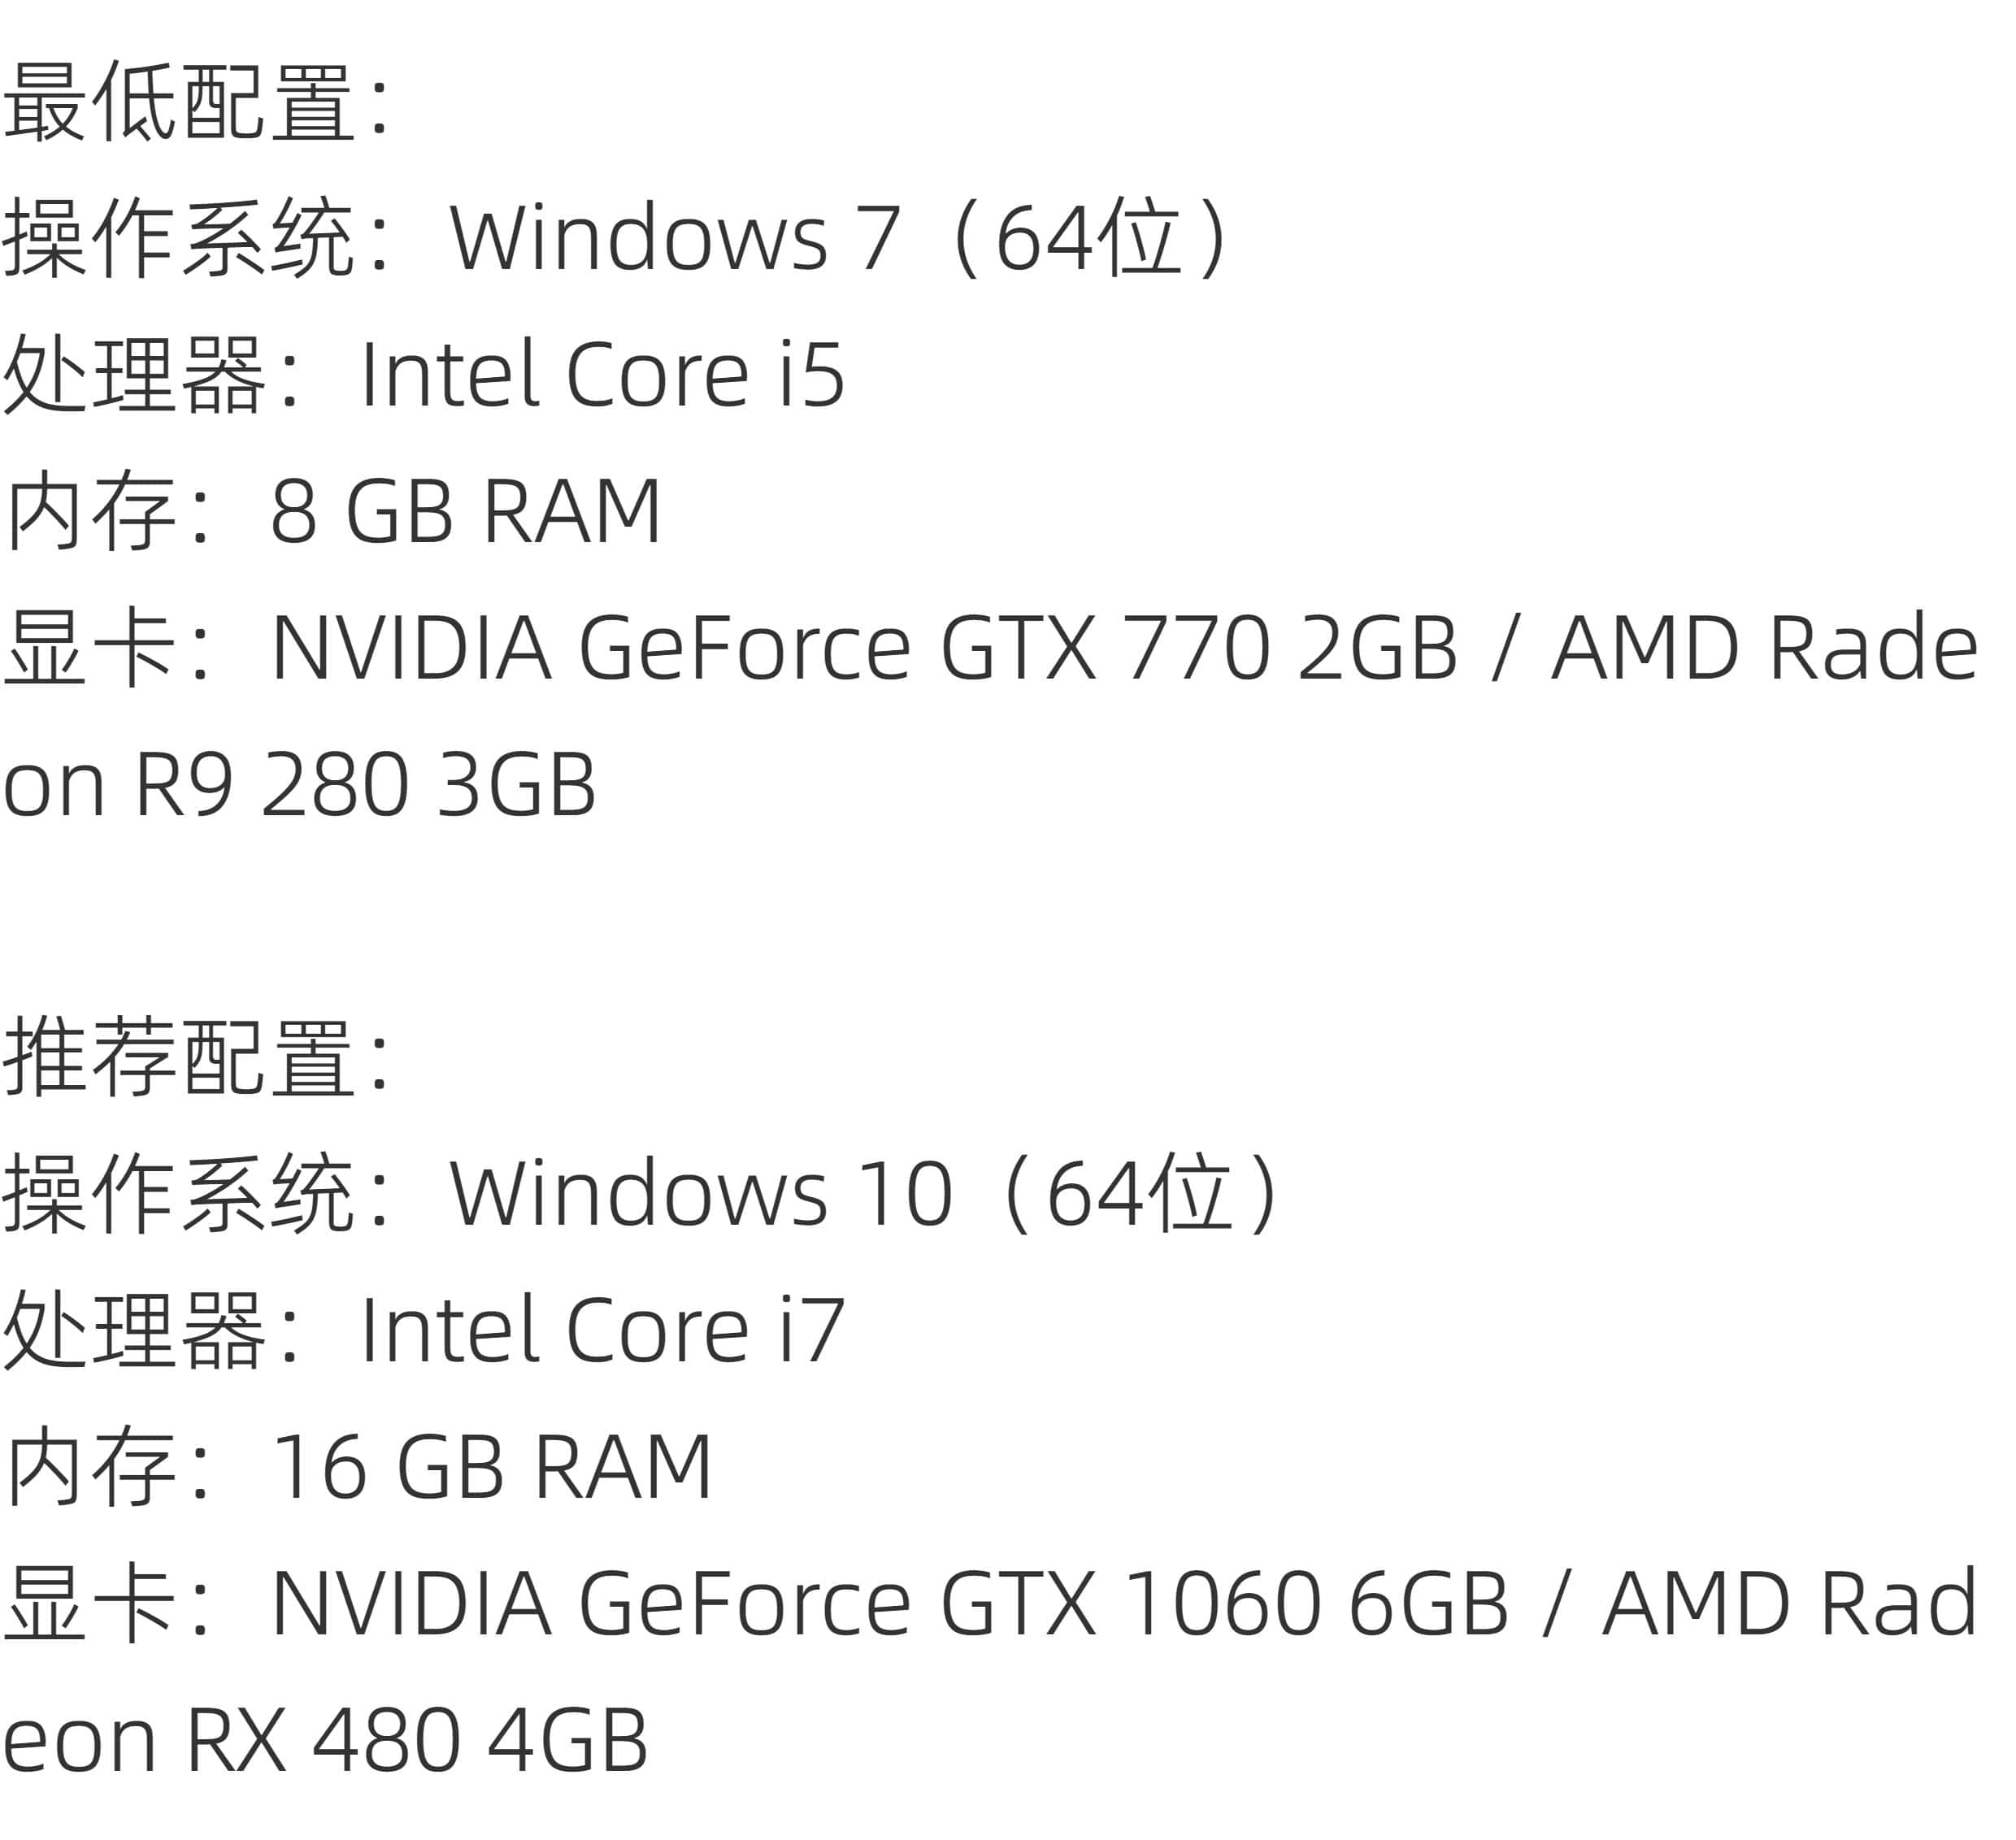Image resolution: width=2016 pixels, height=1840 pixels.
Task: Click 内存 label beside 16 GB RAM
Action: [90, 1467]
